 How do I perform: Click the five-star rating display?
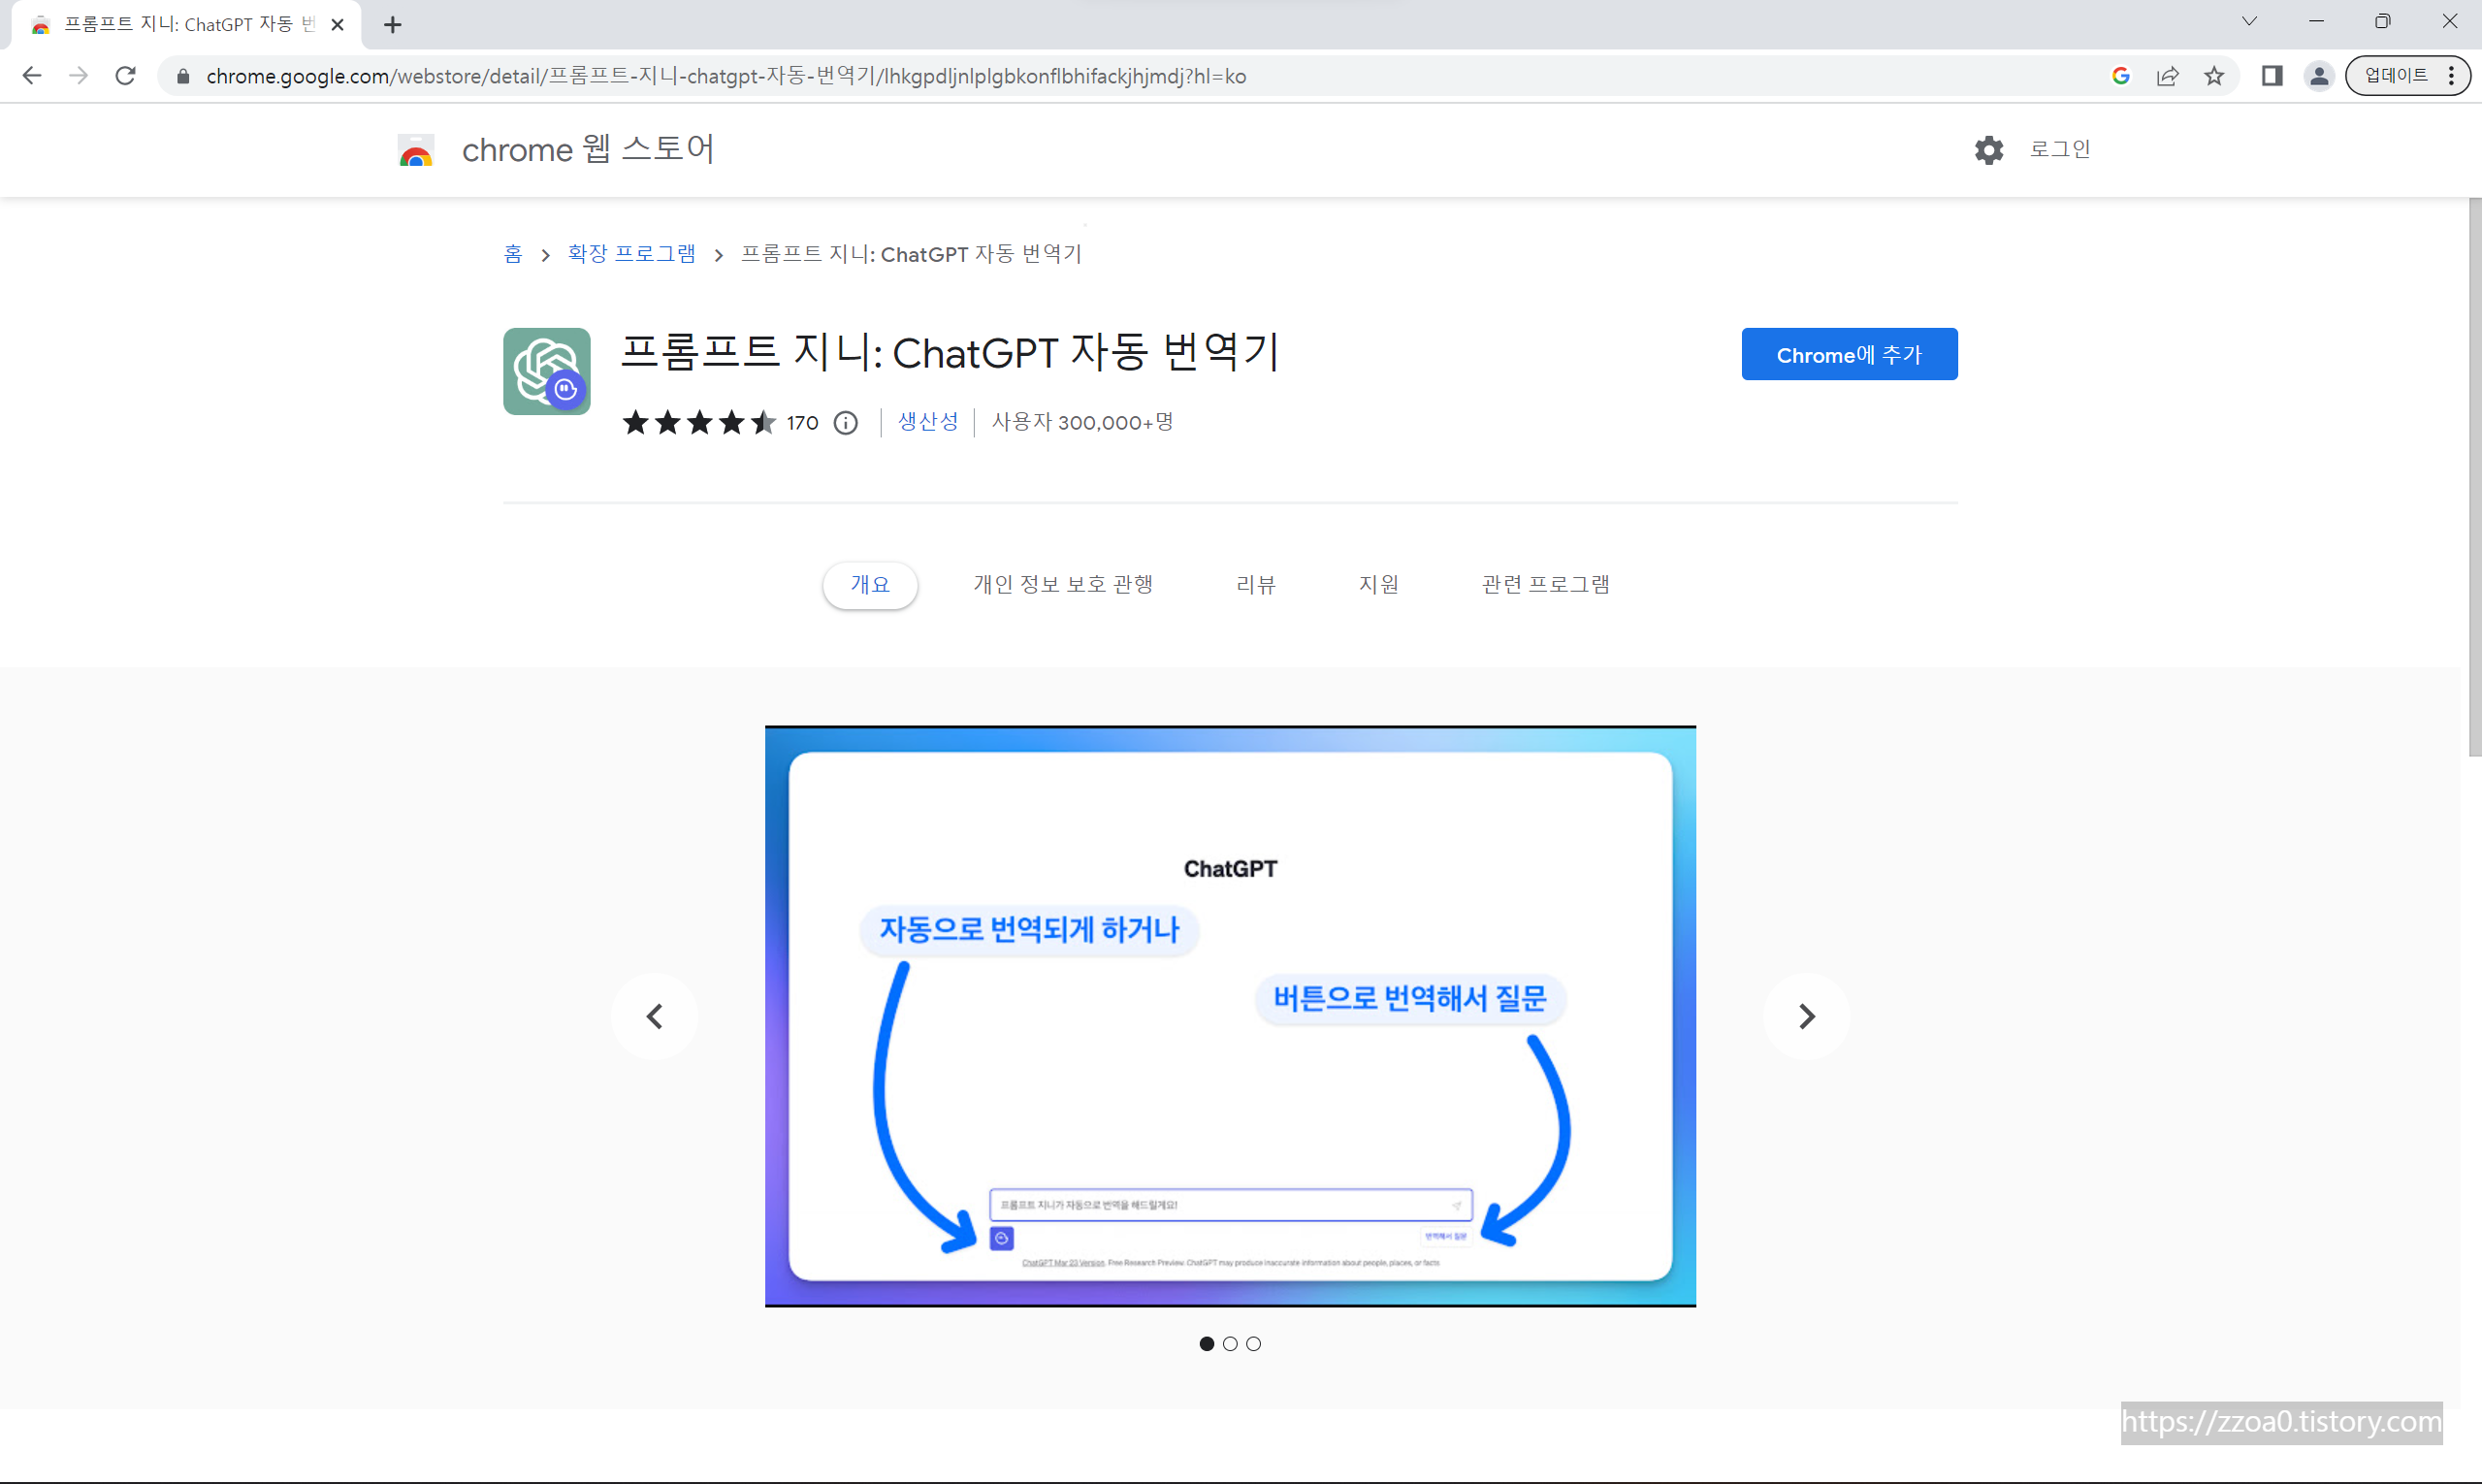[698, 423]
